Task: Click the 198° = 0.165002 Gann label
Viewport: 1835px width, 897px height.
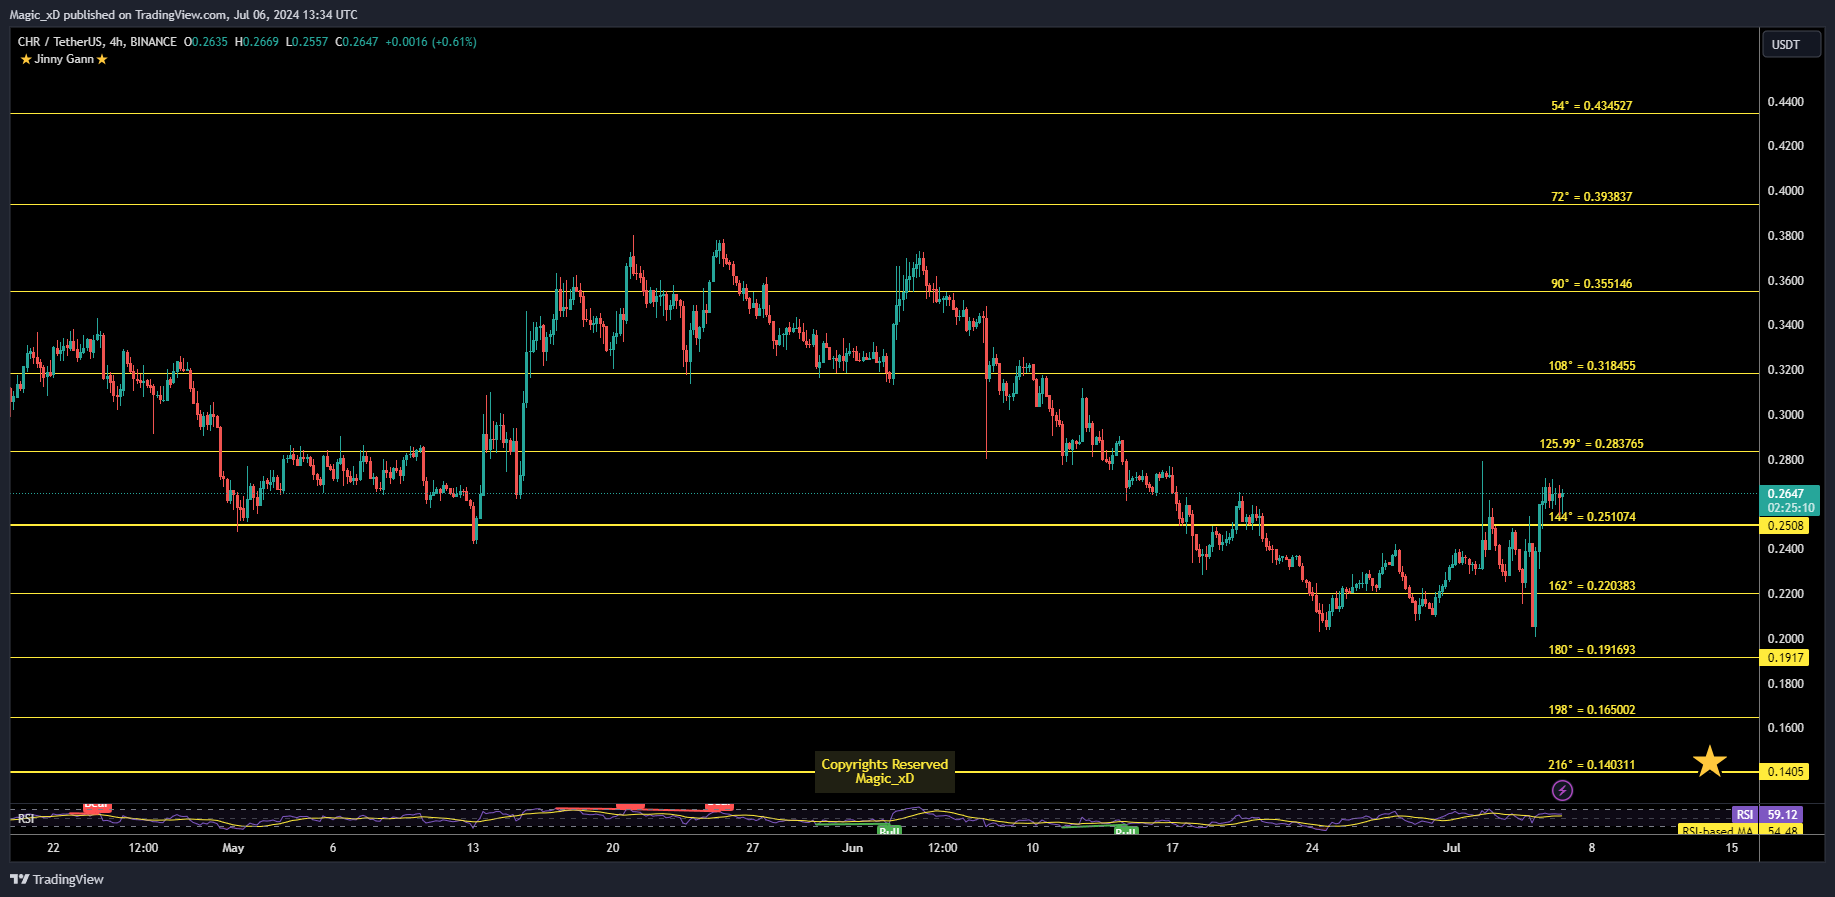Action: 1592,709
